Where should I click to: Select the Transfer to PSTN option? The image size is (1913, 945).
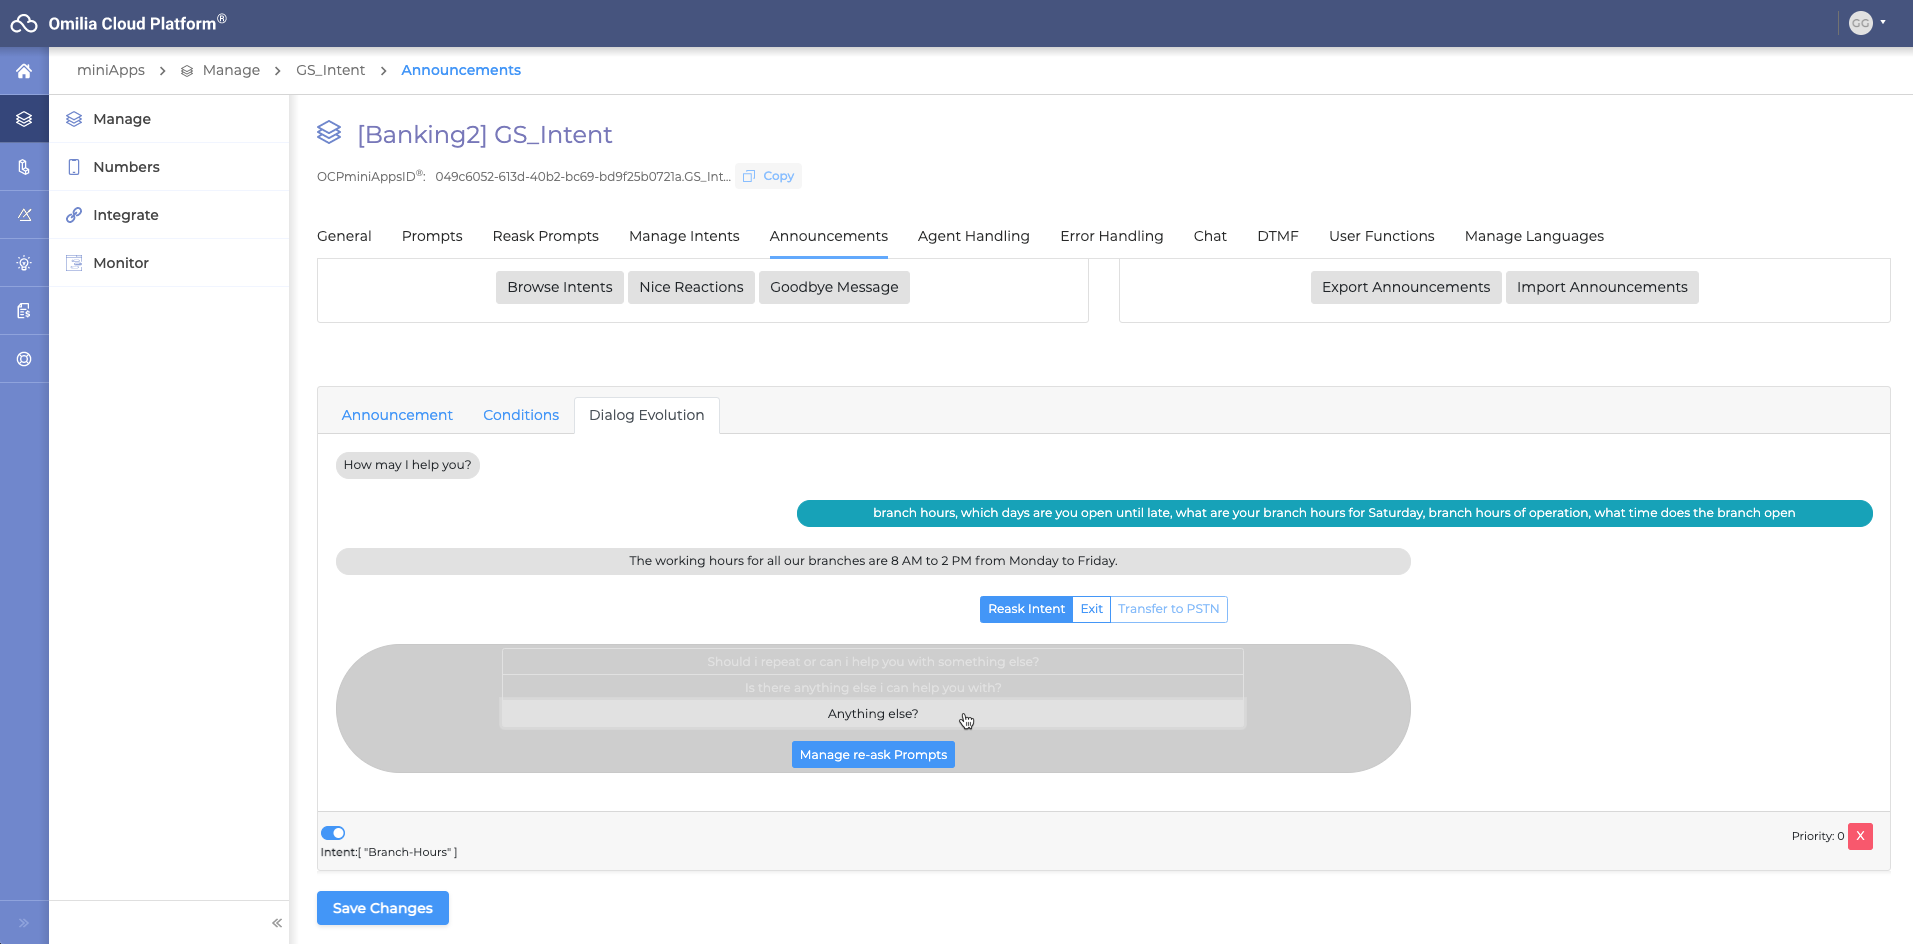[x=1169, y=609]
